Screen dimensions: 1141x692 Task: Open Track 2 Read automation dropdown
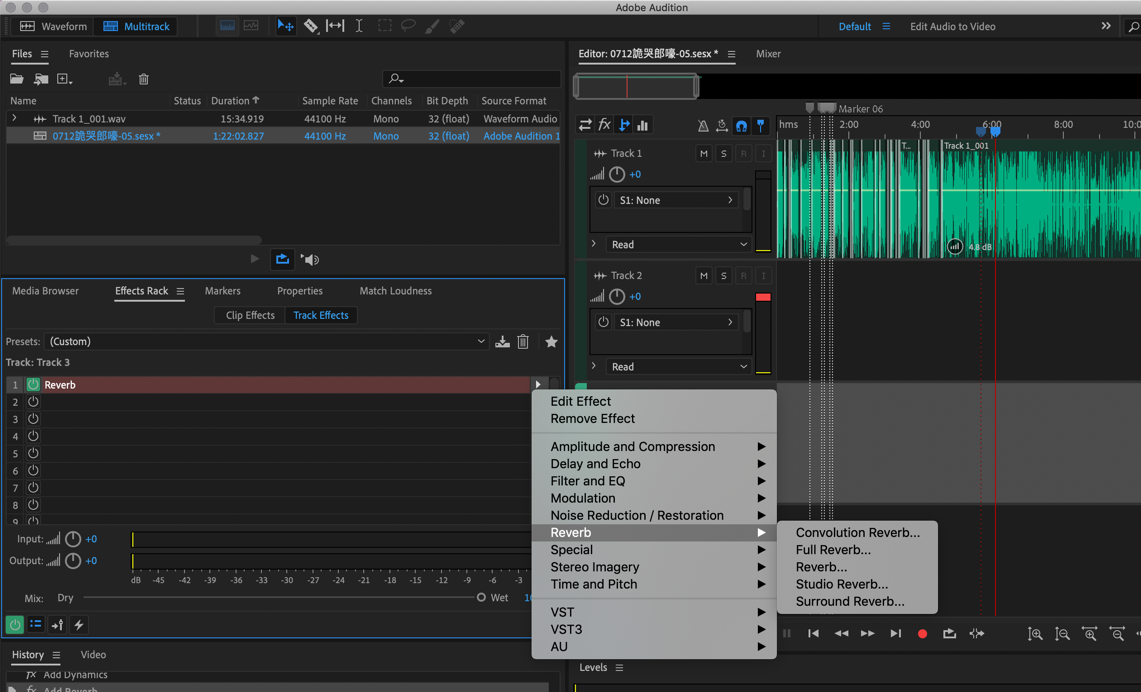[678, 367]
